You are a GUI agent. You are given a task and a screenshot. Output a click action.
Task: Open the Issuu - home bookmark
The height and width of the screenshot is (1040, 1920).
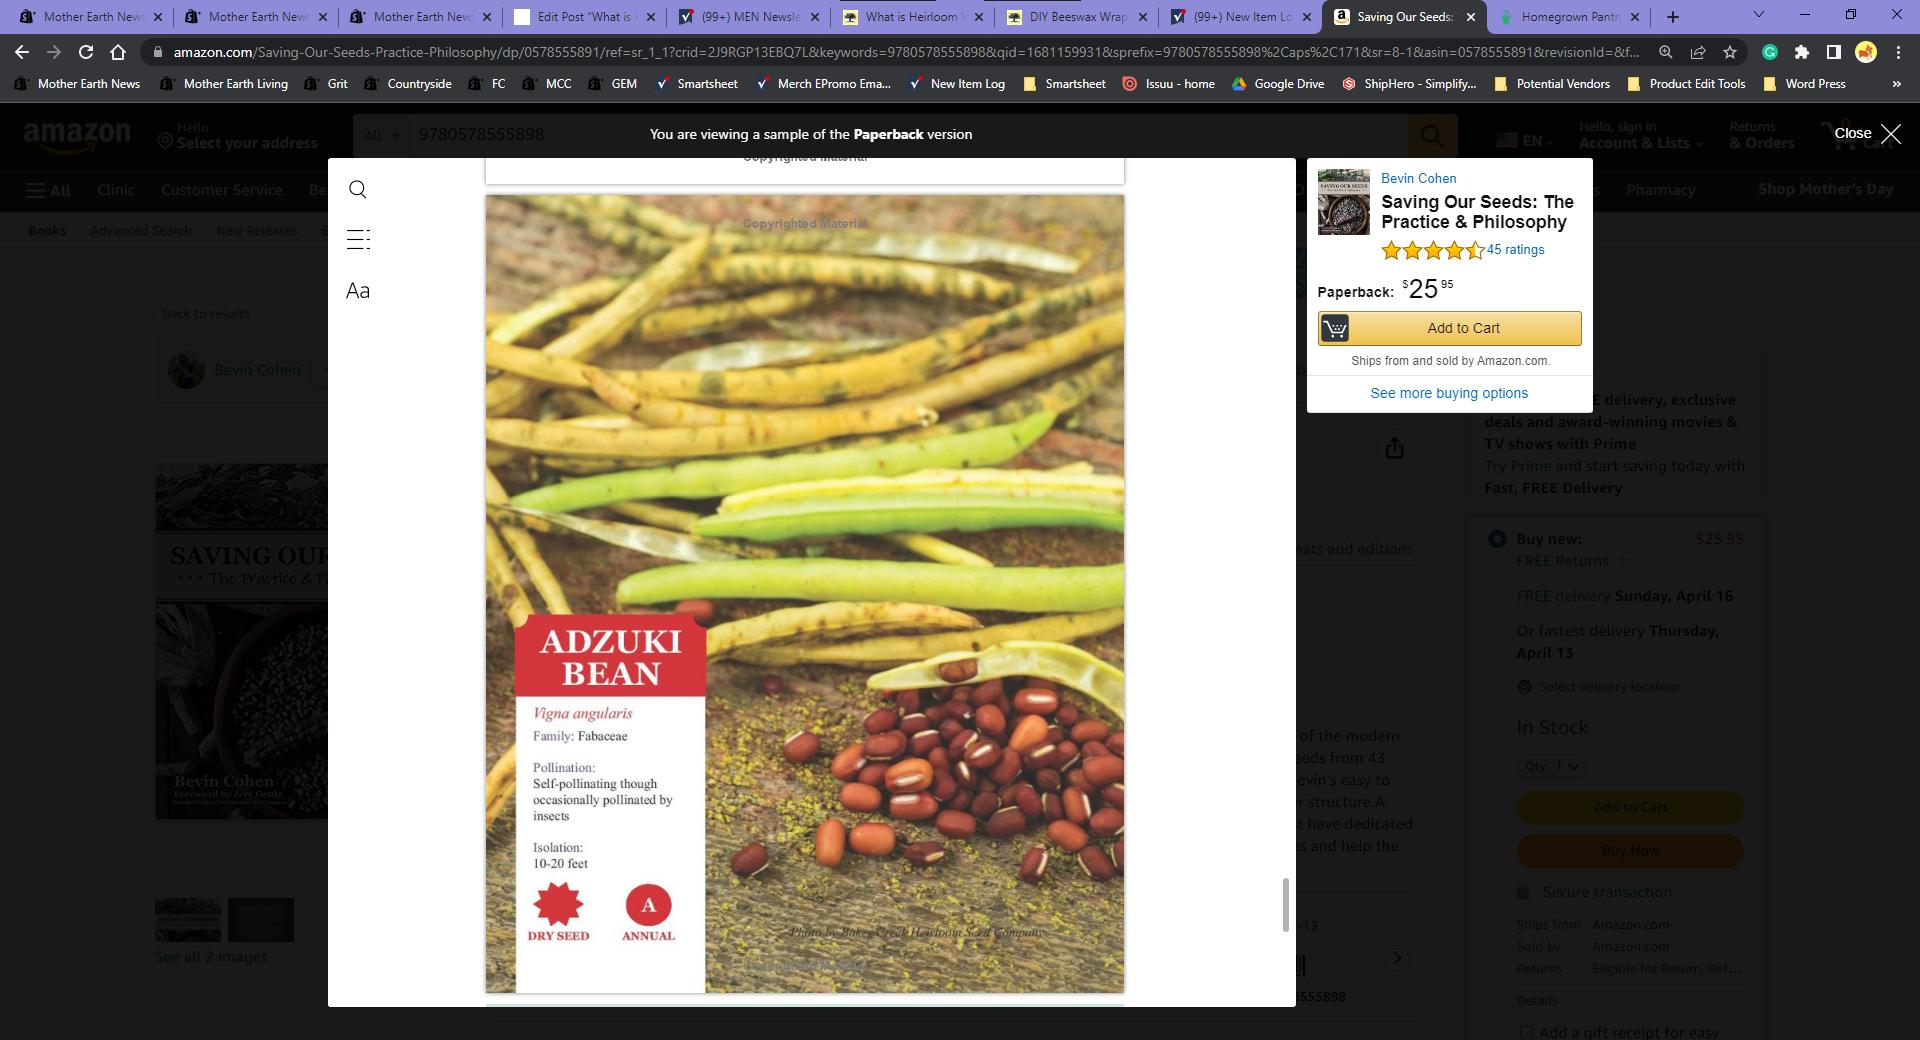[x=1168, y=84]
